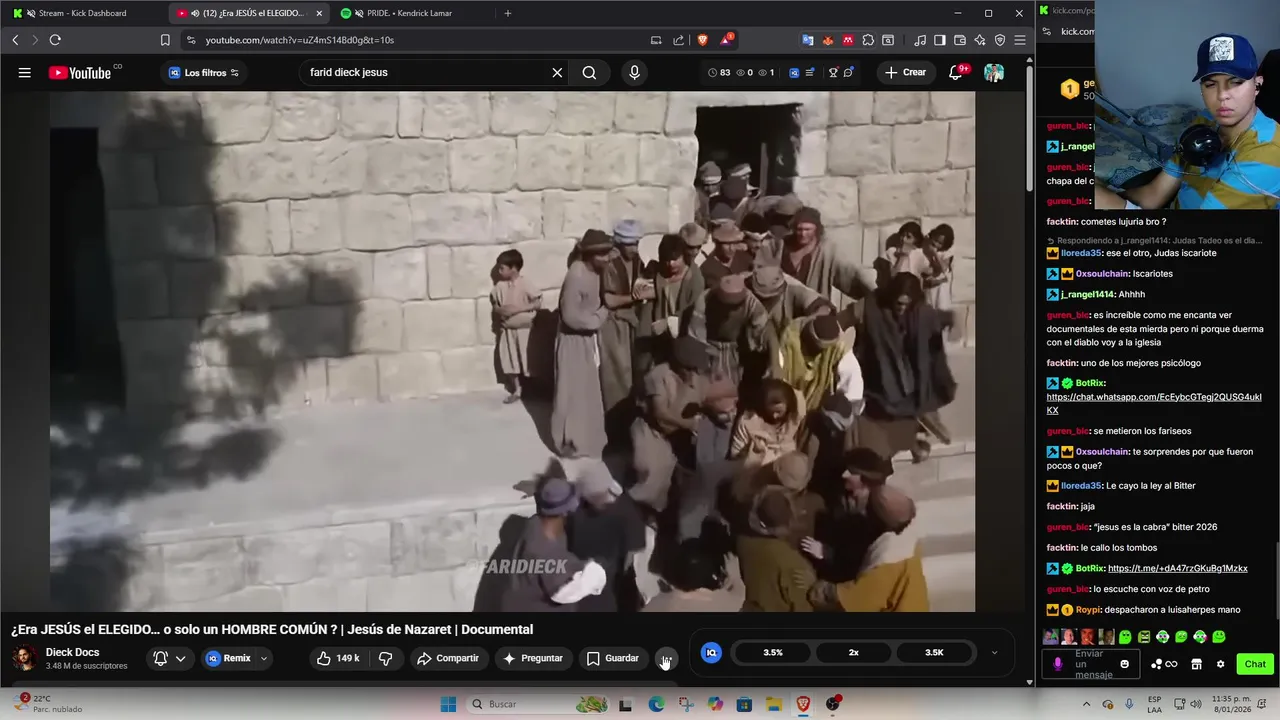This screenshot has width=1280, height=720.
Task: Select the 2x vidIQ stat pill
Action: [853, 652]
